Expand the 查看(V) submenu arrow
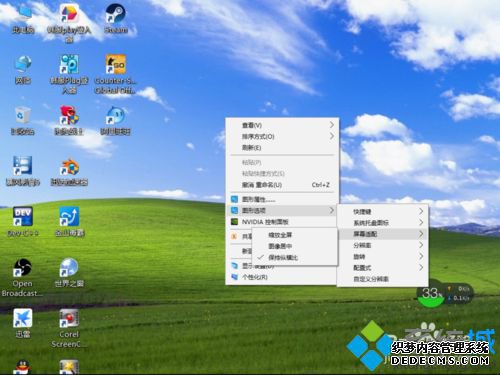The height and width of the screenshot is (375, 500). pyautogui.click(x=332, y=125)
